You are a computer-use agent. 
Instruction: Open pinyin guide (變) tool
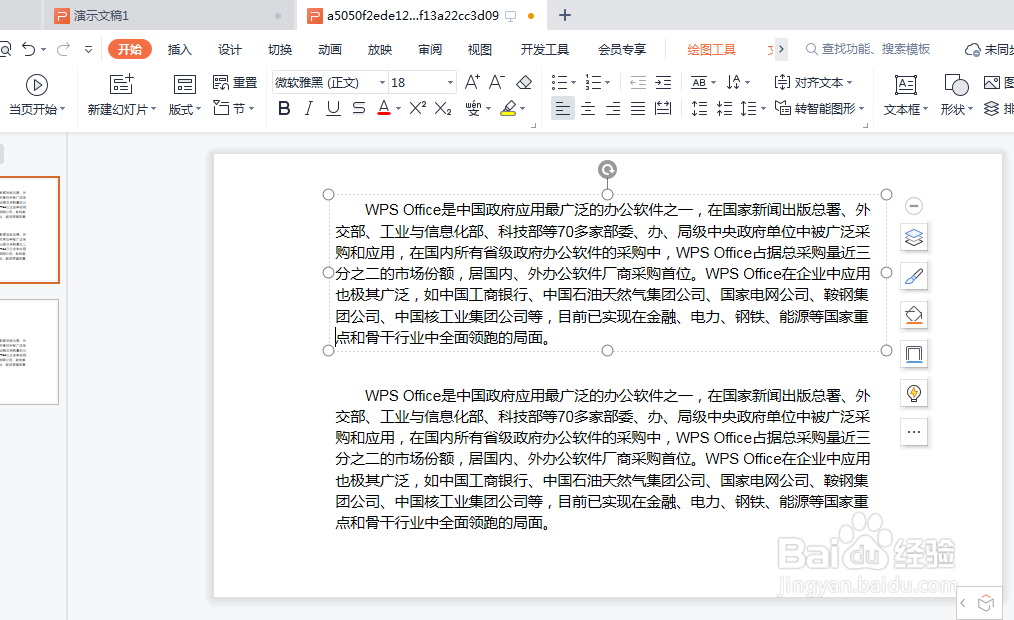[x=473, y=108]
